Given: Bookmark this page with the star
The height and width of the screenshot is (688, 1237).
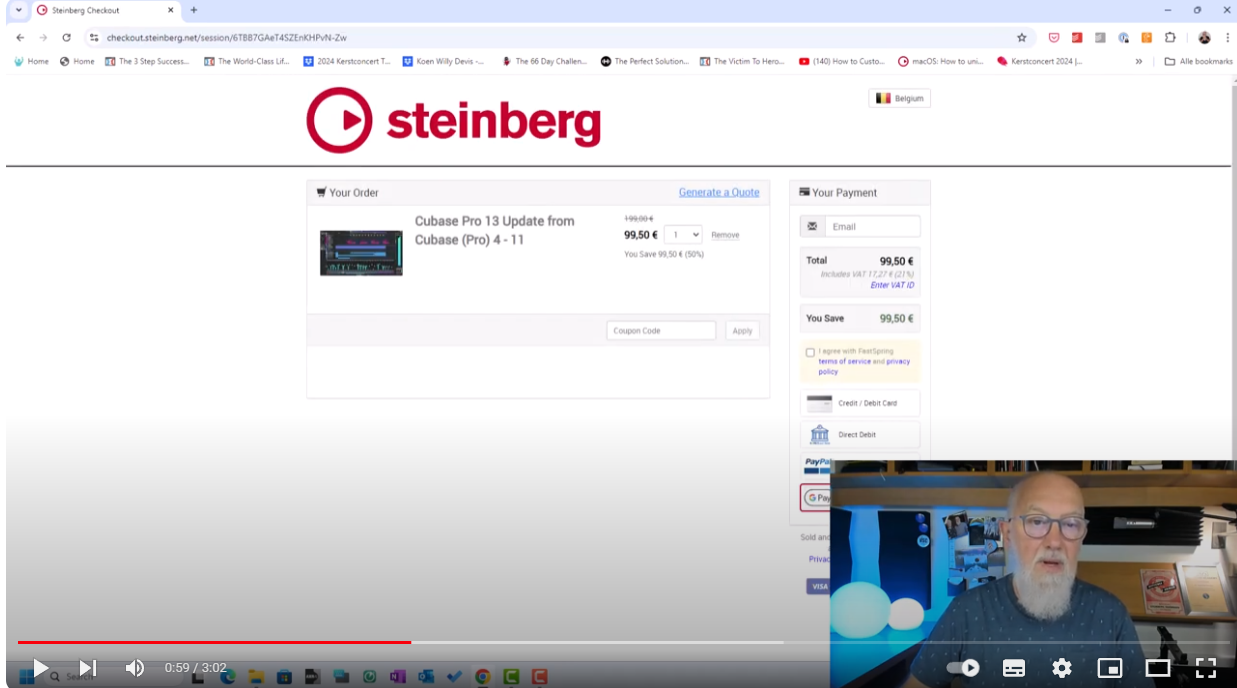Looking at the screenshot, I should 1021,37.
